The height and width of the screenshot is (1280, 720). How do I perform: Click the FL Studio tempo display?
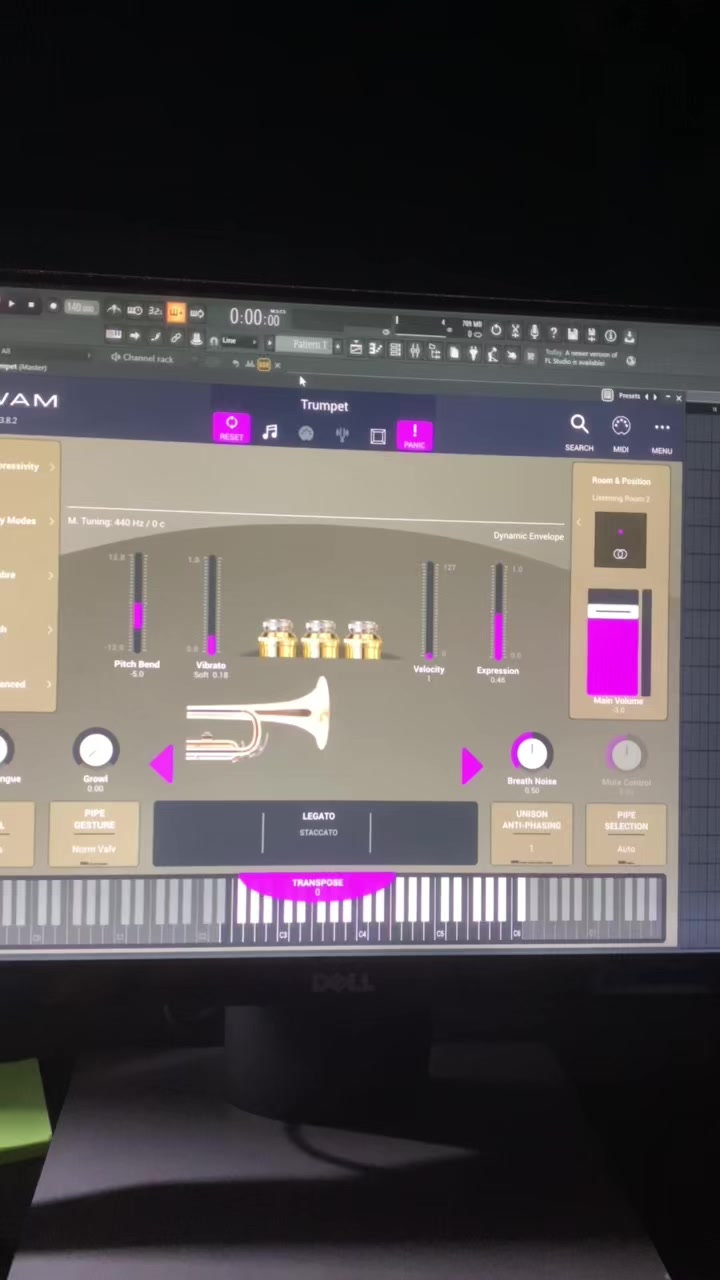[x=80, y=307]
